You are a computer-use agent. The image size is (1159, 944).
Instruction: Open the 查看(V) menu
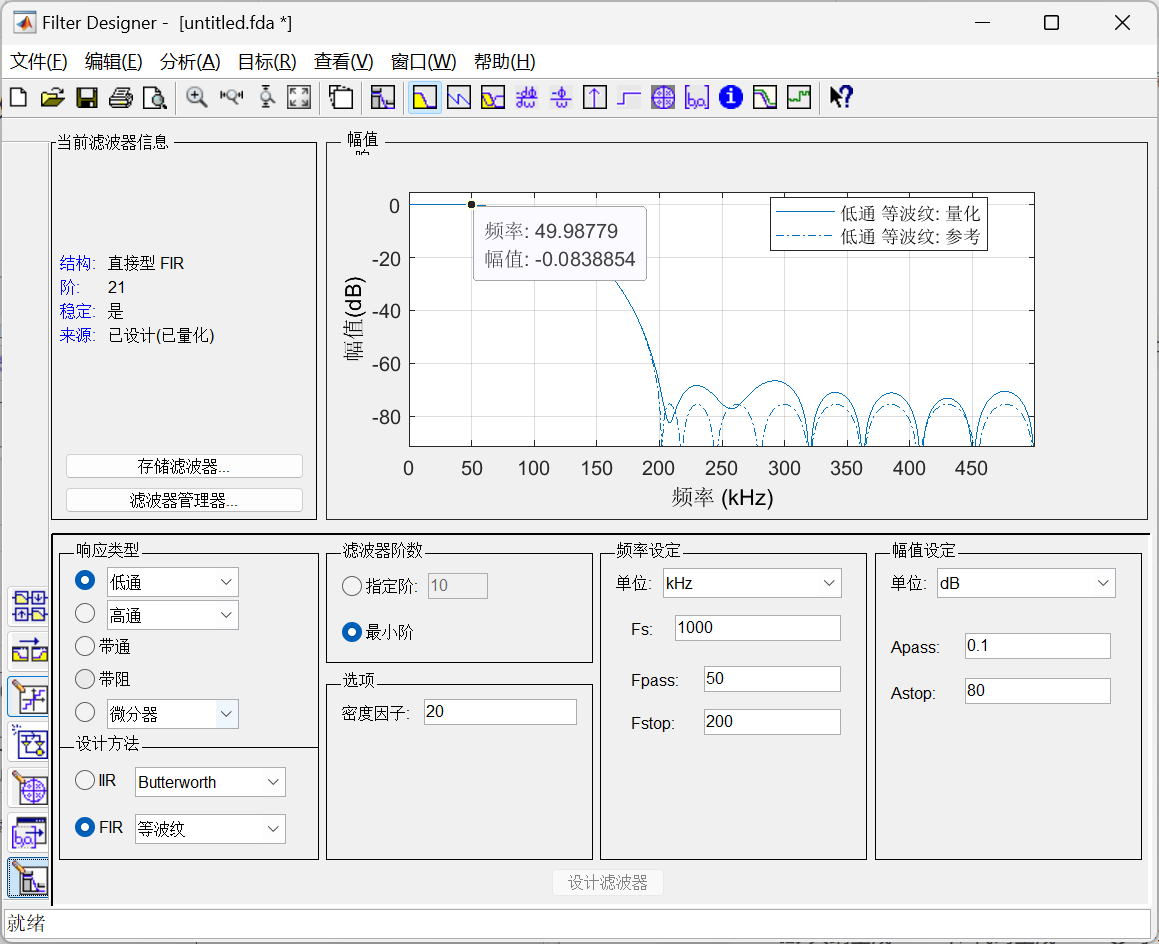(x=344, y=61)
